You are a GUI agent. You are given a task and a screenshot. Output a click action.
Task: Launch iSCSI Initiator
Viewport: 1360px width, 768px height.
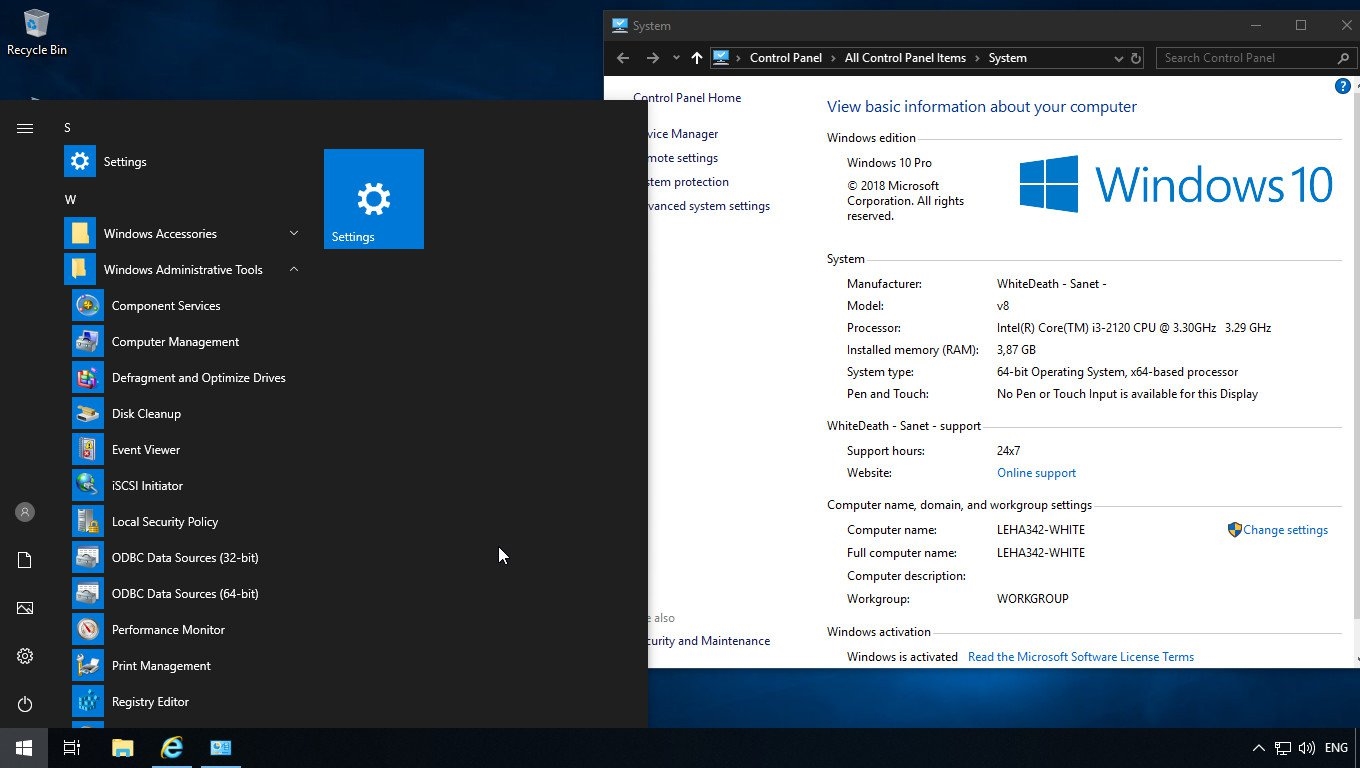click(x=186, y=486)
